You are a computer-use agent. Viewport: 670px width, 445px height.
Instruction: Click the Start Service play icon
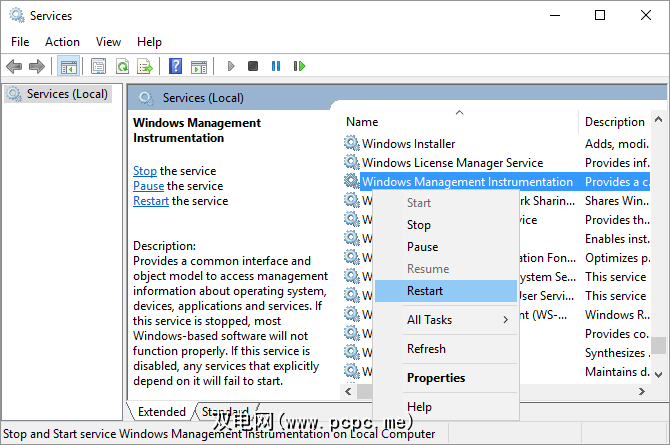click(231, 66)
